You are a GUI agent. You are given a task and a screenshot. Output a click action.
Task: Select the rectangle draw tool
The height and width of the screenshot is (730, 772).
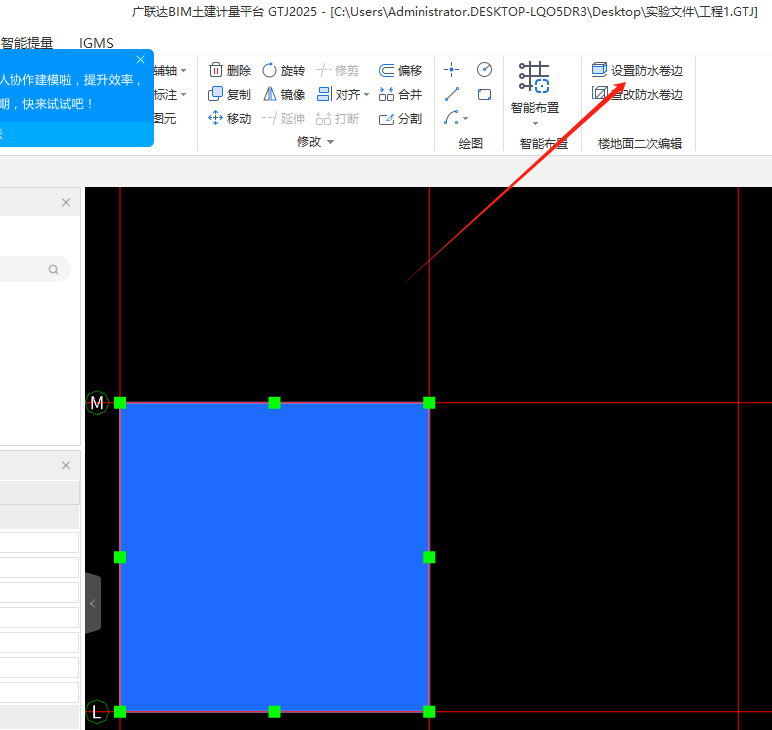click(484, 94)
